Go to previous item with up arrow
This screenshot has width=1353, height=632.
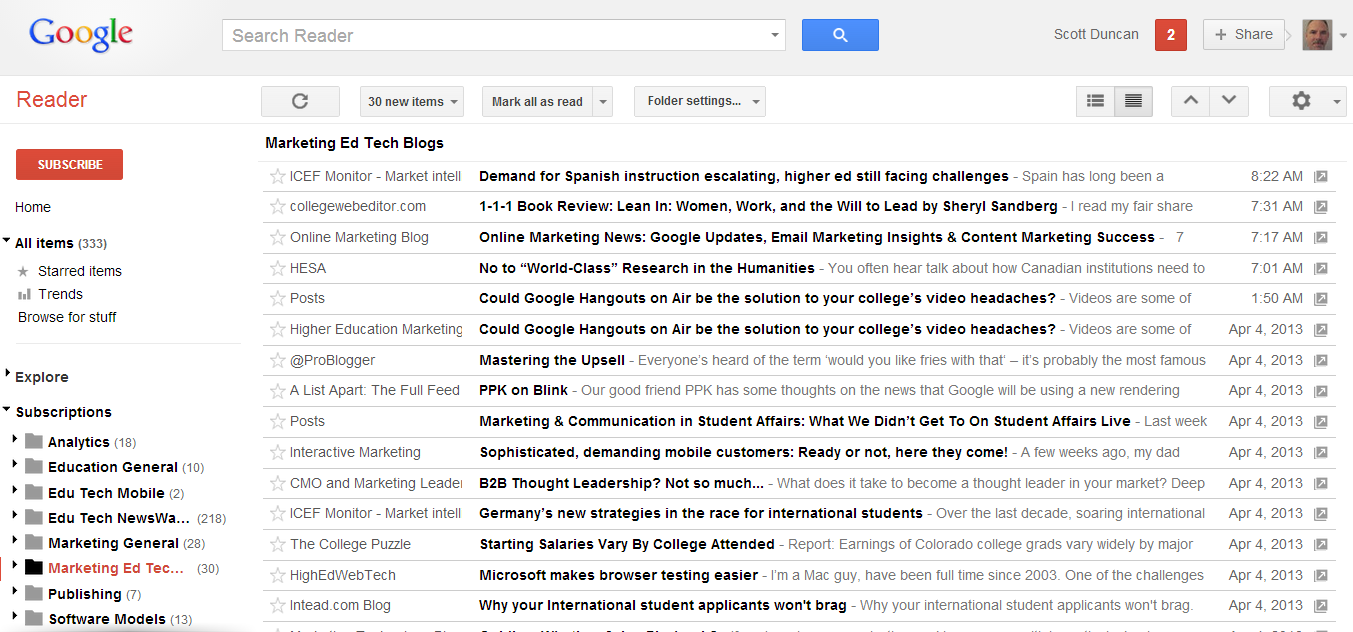1190,101
